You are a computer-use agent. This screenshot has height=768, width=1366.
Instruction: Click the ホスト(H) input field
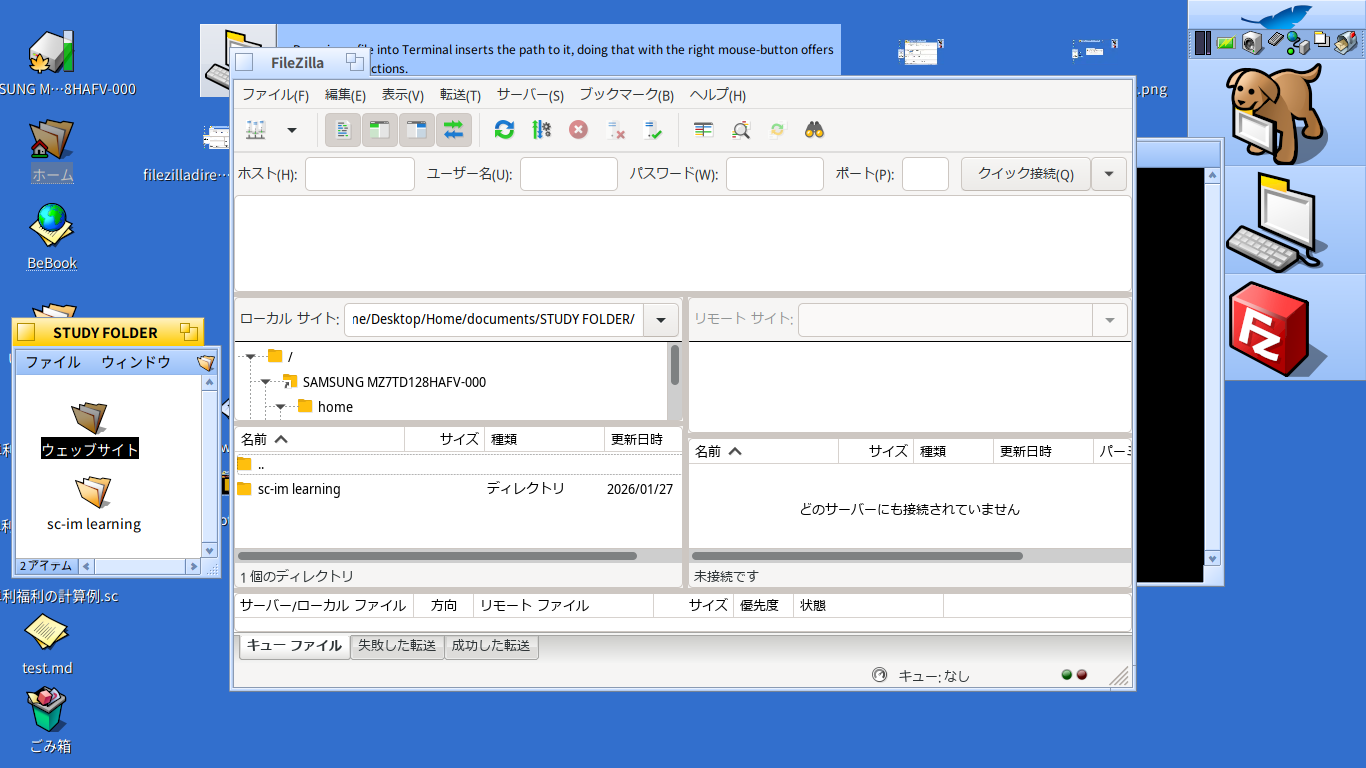tap(359, 174)
